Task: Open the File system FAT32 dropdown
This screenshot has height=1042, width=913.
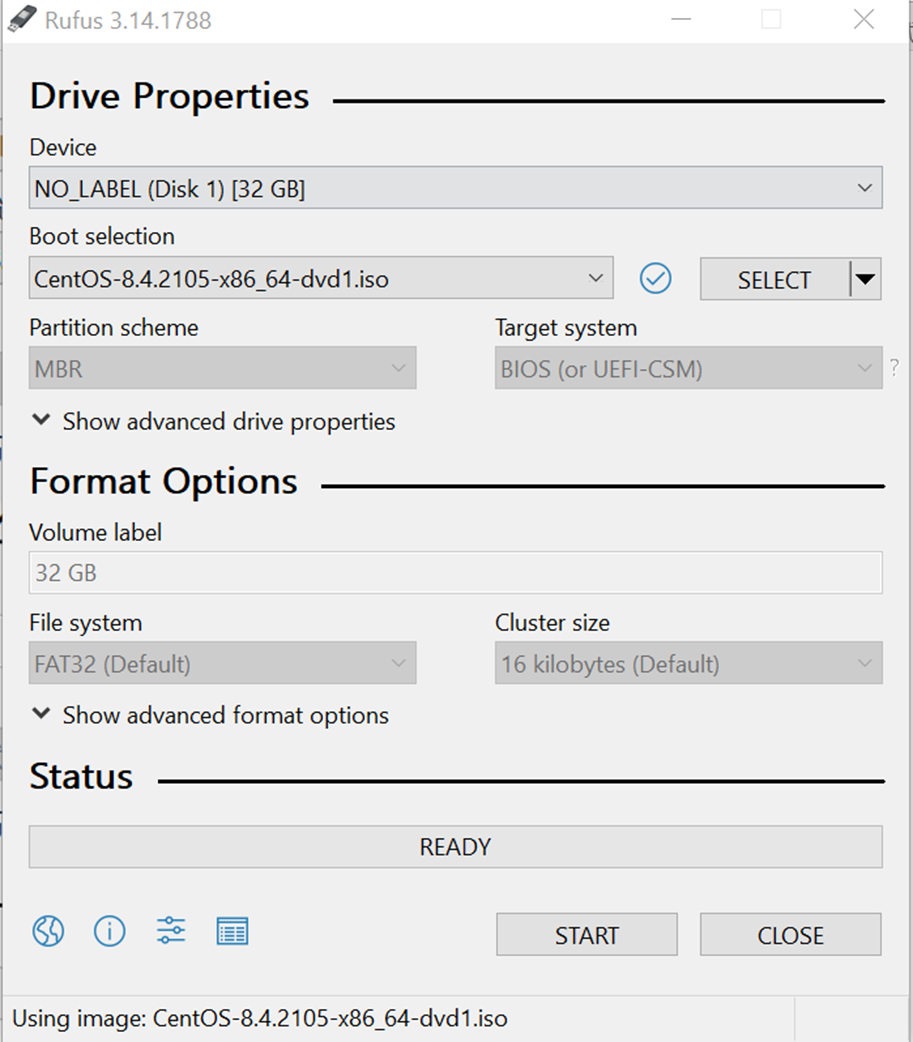Action: (223, 663)
